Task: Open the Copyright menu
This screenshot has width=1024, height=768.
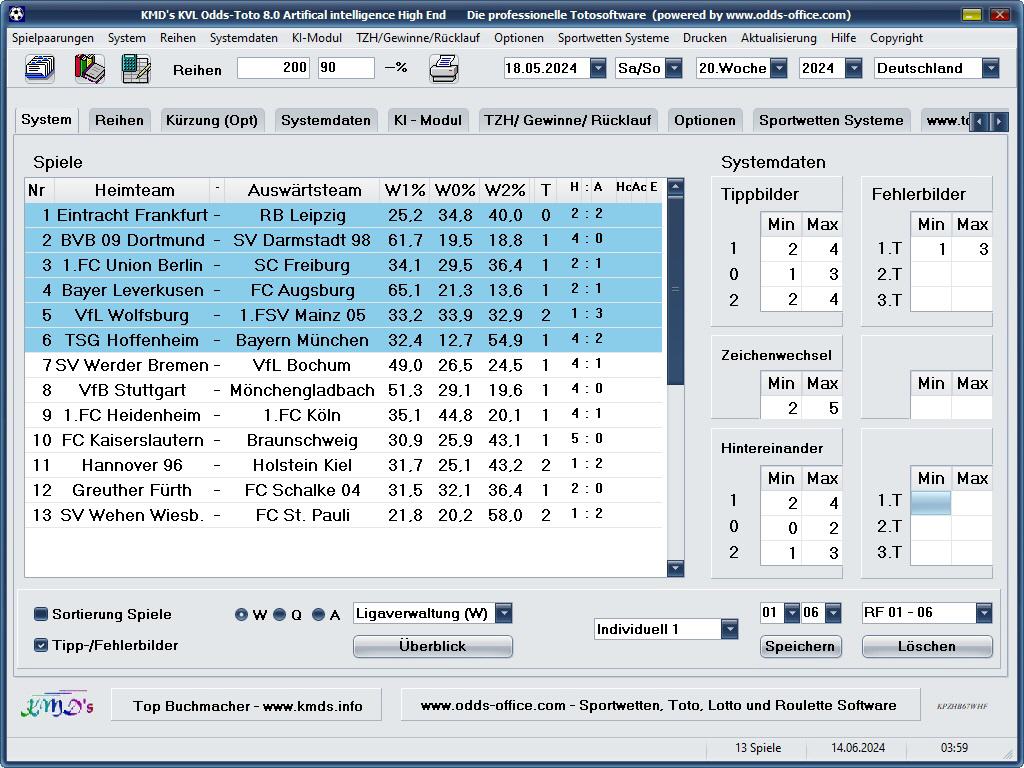Action: tap(896, 38)
